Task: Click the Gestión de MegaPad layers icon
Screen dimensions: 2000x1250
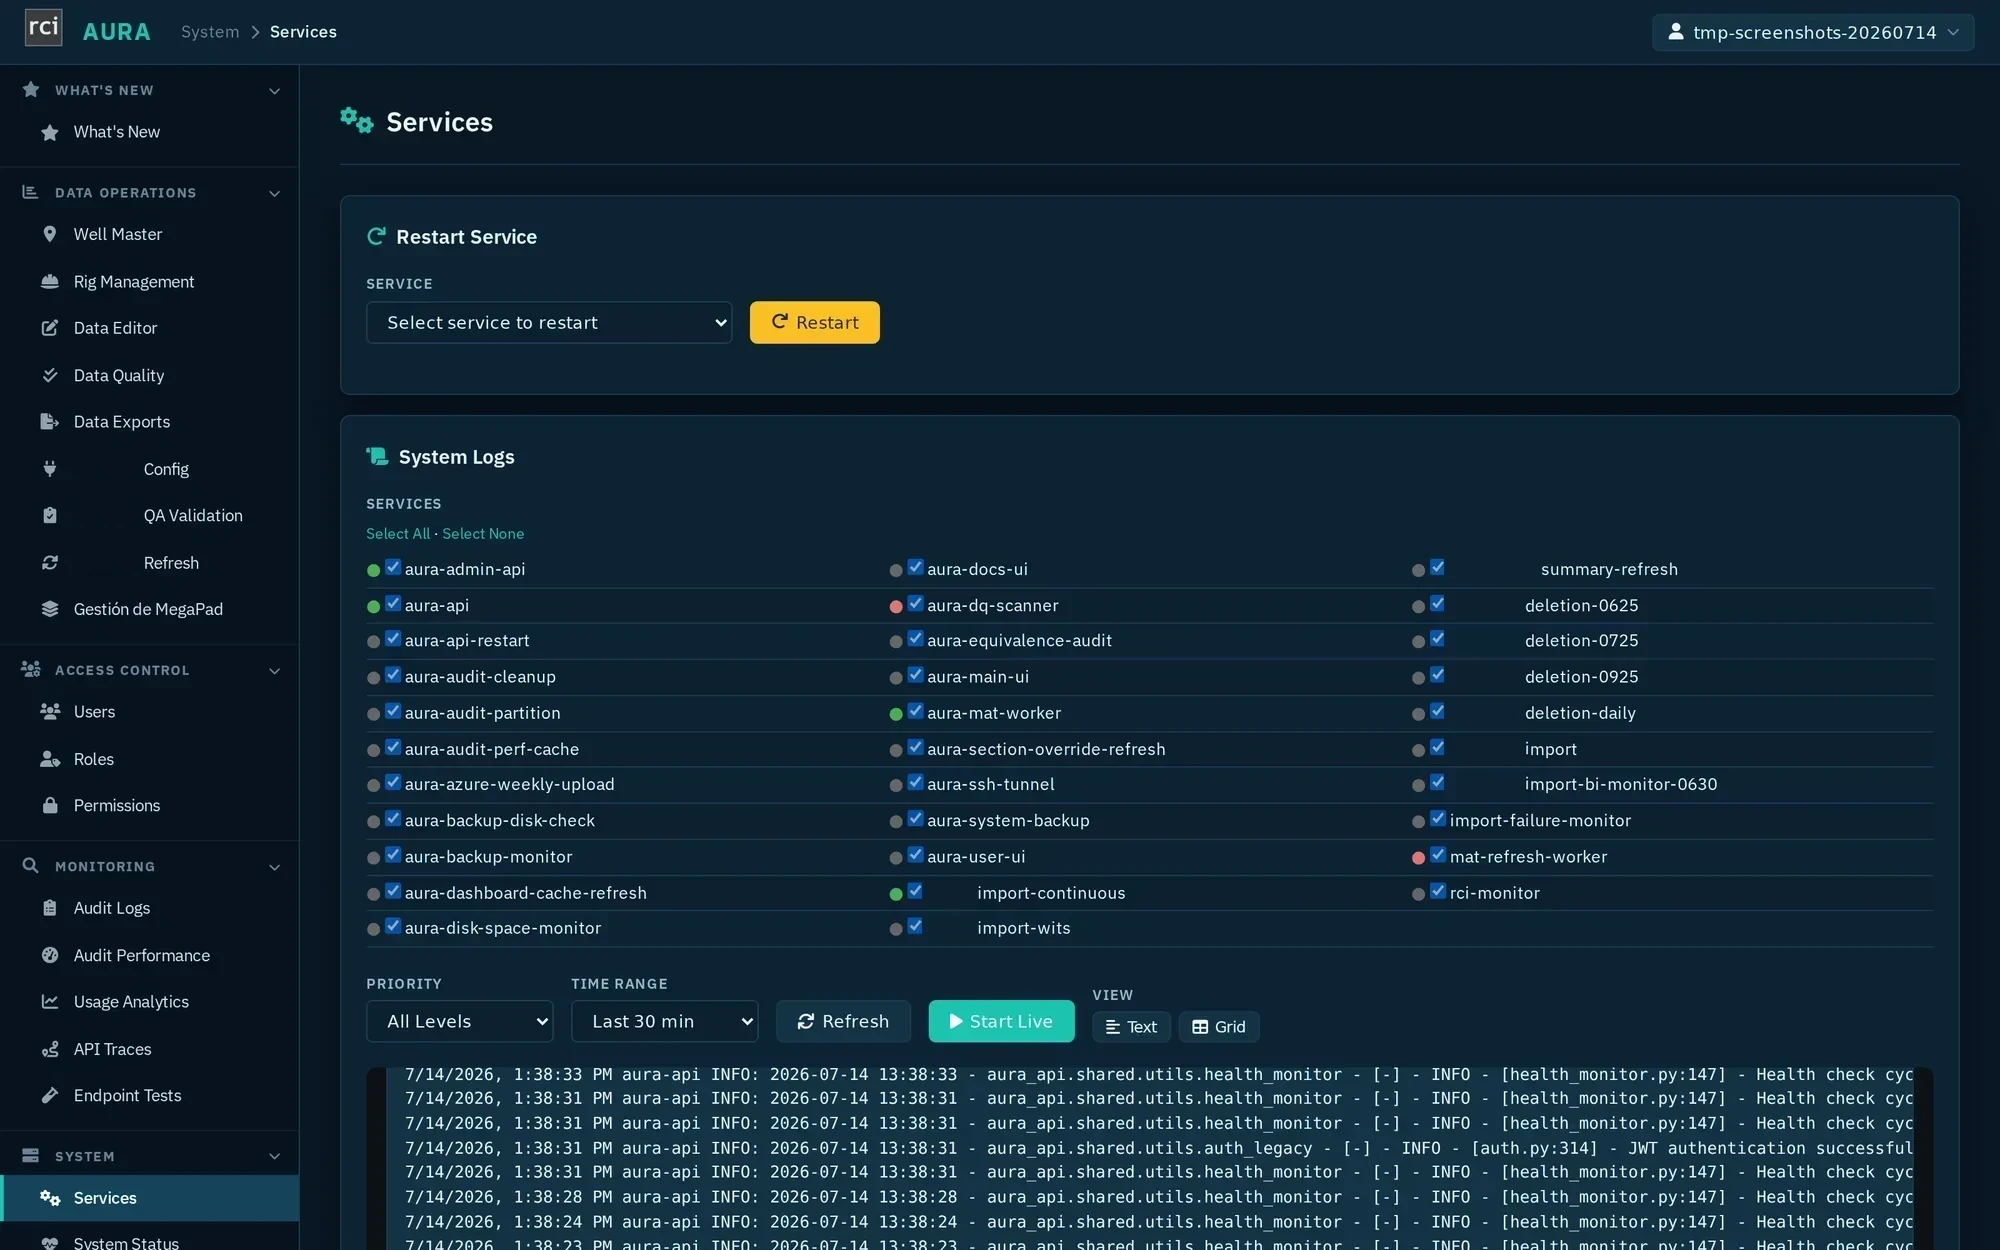Action: [x=49, y=609]
